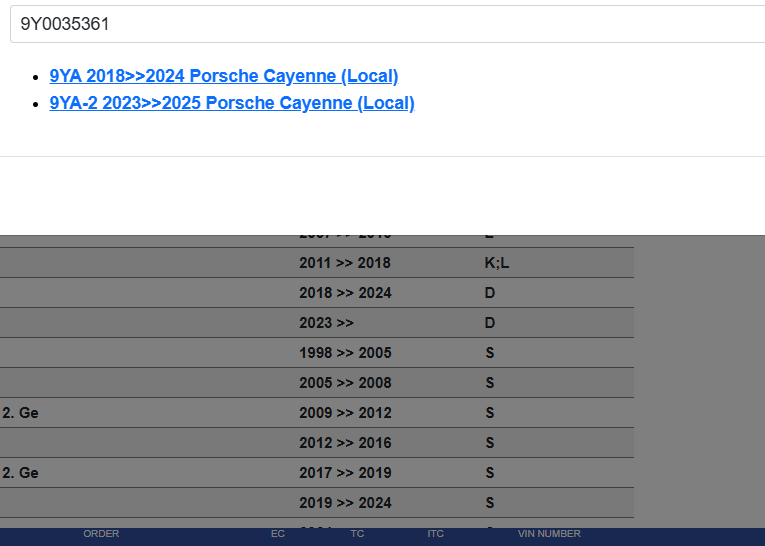Viewport: 765px width, 546px height.
Task: Select the 2017 >> 2019 year cell
Action: [345, 473]
